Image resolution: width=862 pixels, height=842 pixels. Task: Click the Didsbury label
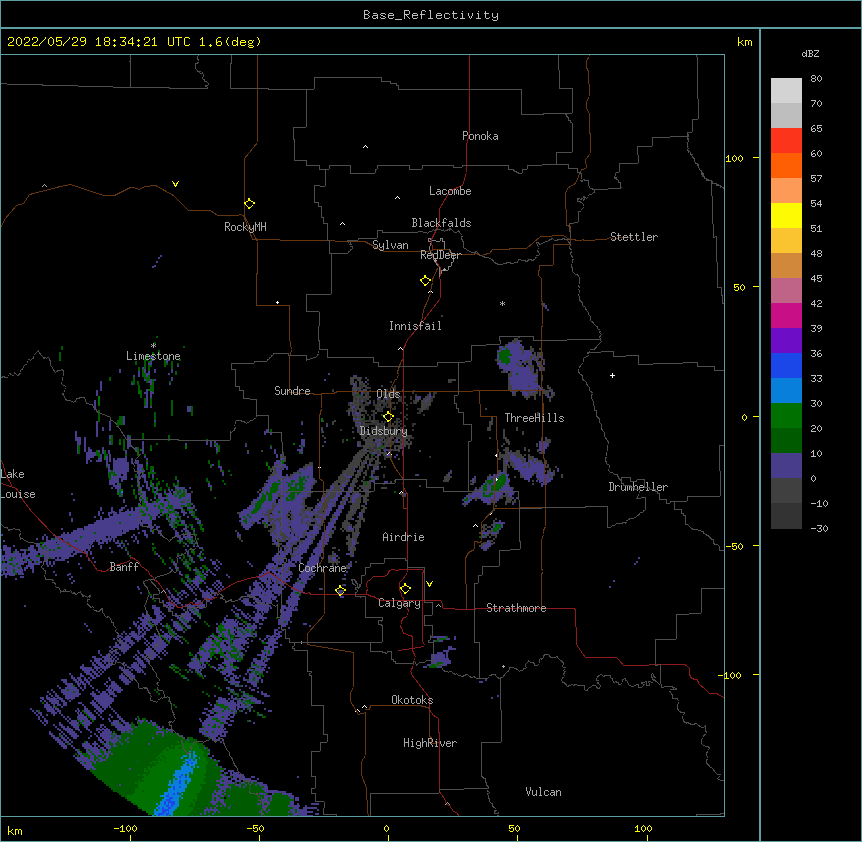[x=383, y=431]
